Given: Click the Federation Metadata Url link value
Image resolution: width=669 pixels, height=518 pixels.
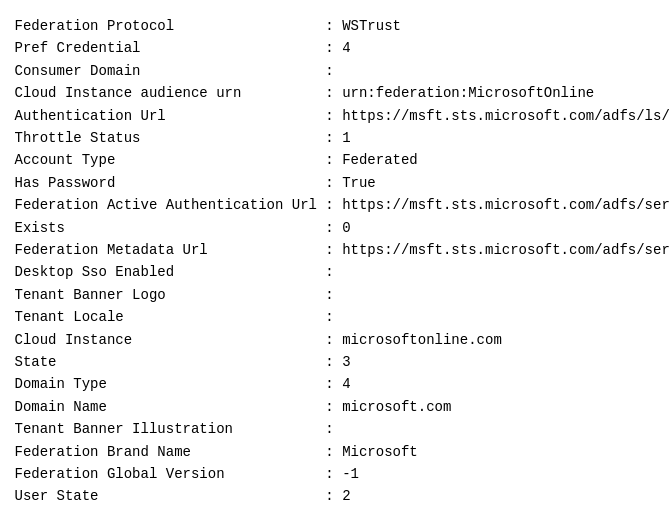Looking at the screenshot, I should pyautogui.click(x=505, y=250).
